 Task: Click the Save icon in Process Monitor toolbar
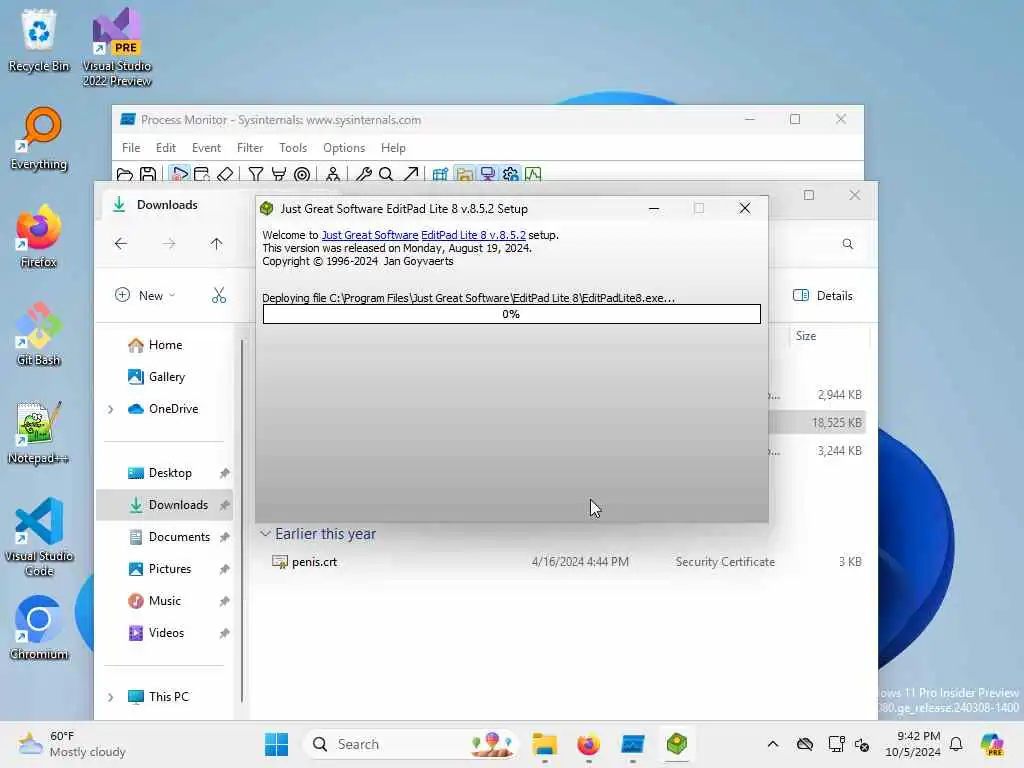tap(148, 174)
